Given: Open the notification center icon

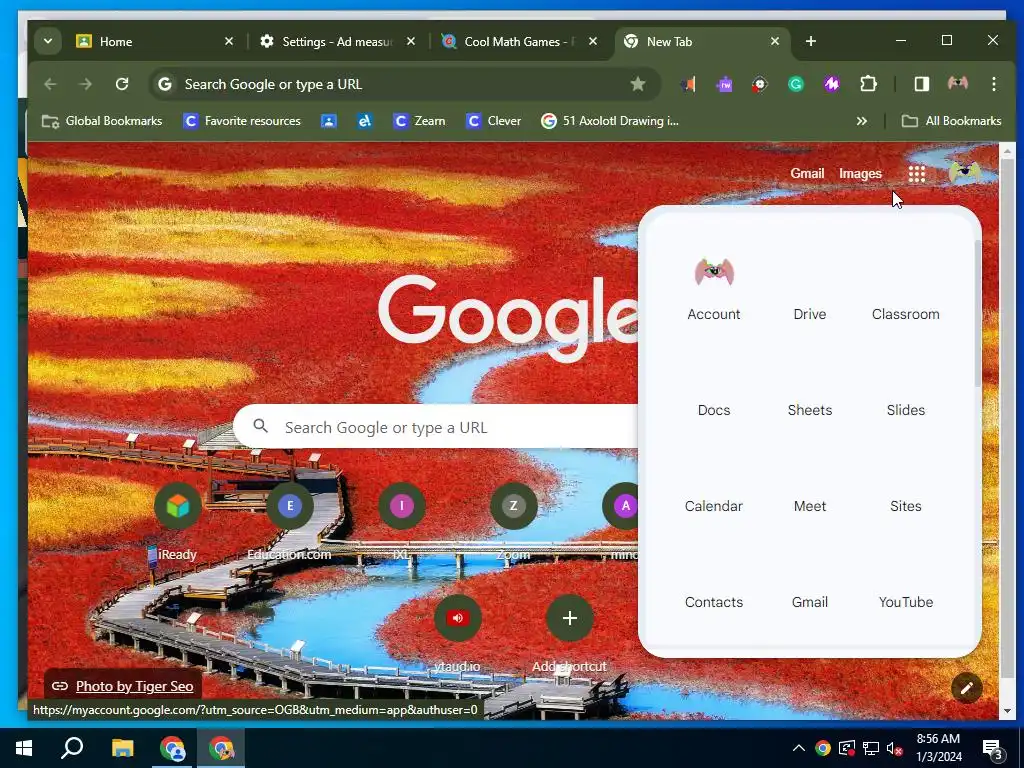Looking at the screenshot, I should (x=993, y=749).
